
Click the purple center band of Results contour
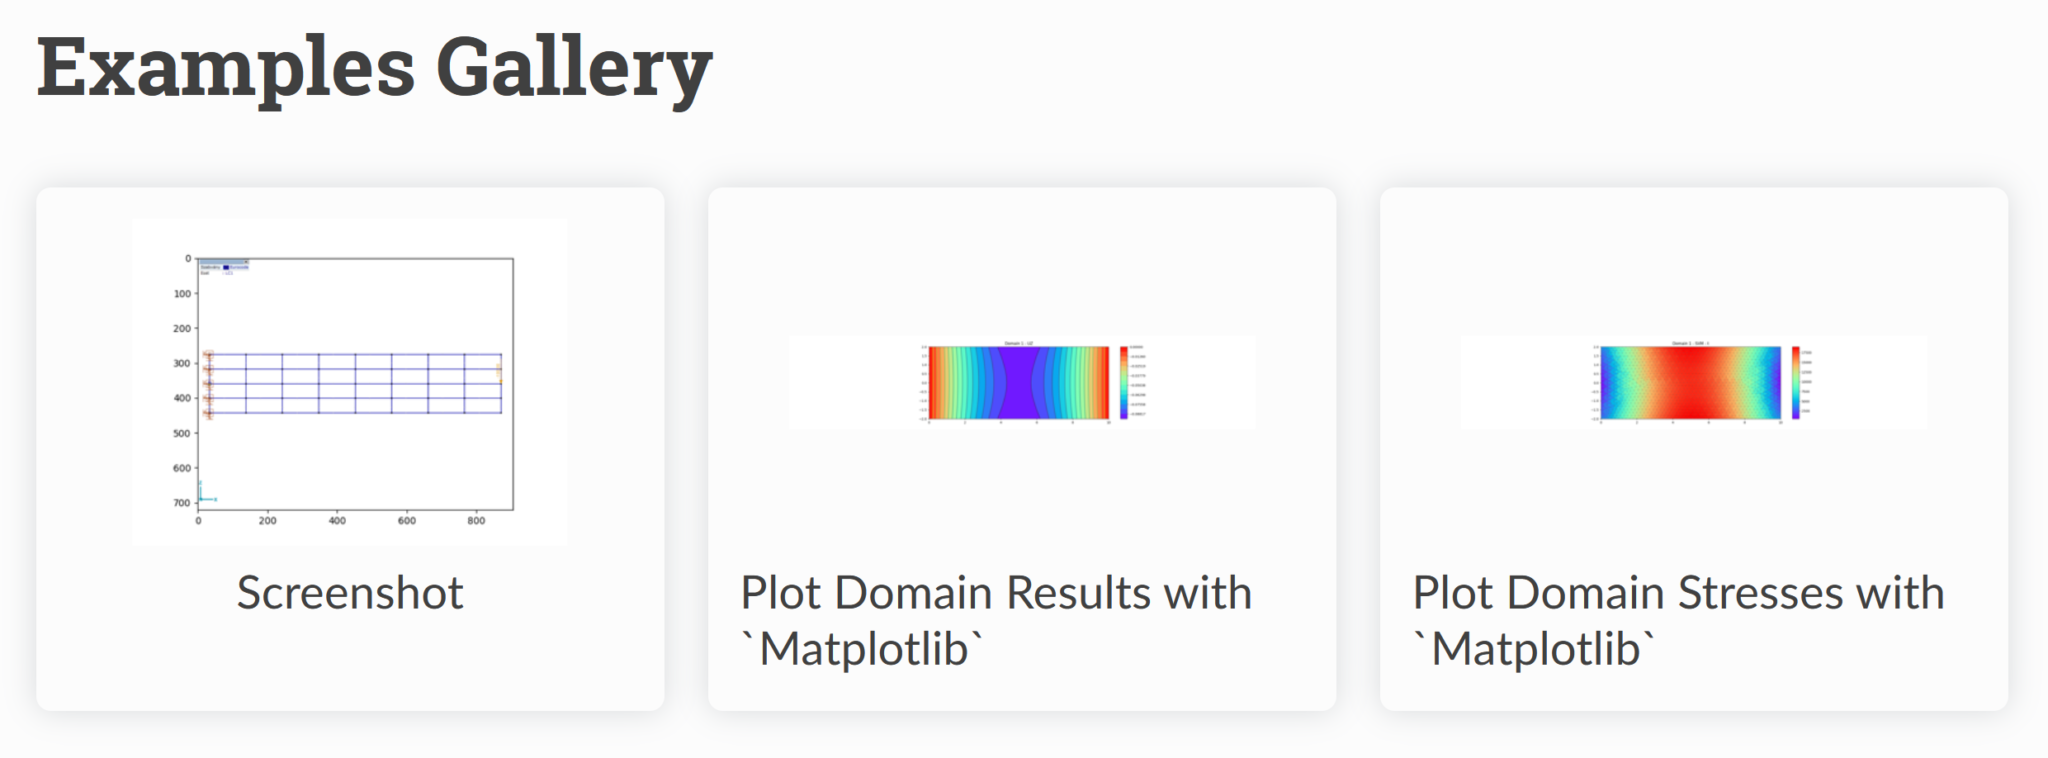[1019, 383]
